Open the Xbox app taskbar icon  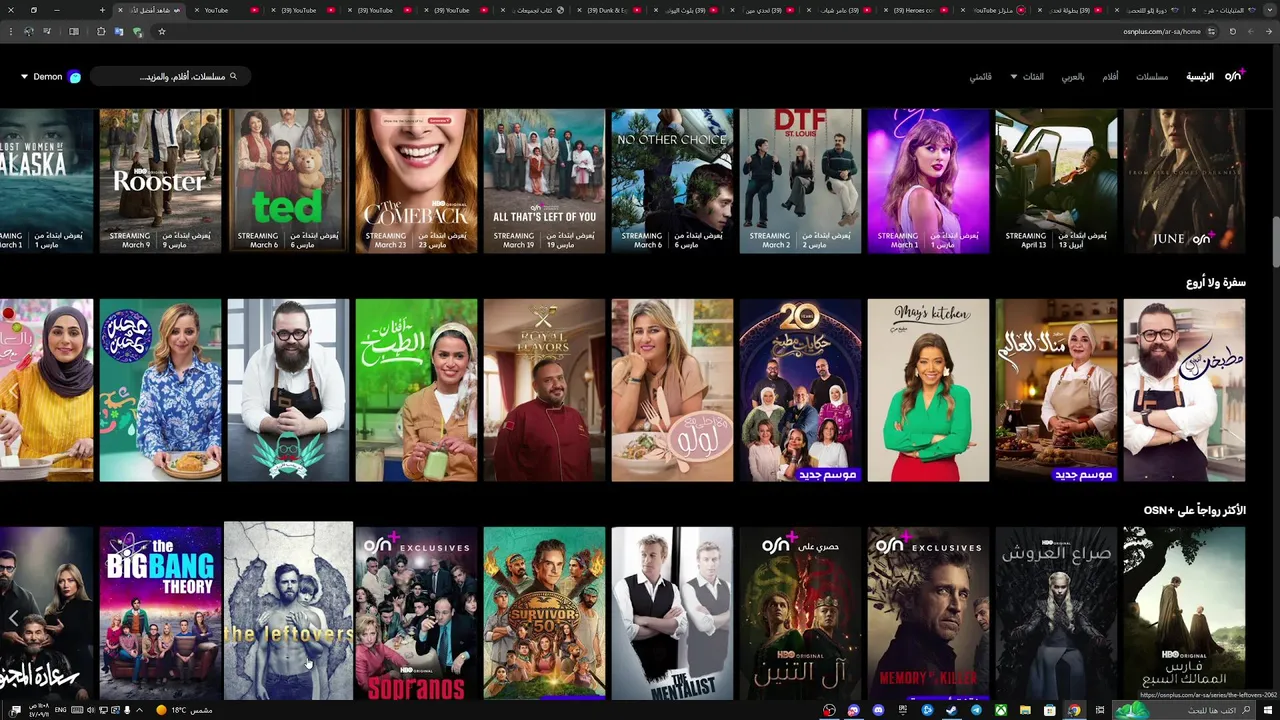[x=1001, y=710]
